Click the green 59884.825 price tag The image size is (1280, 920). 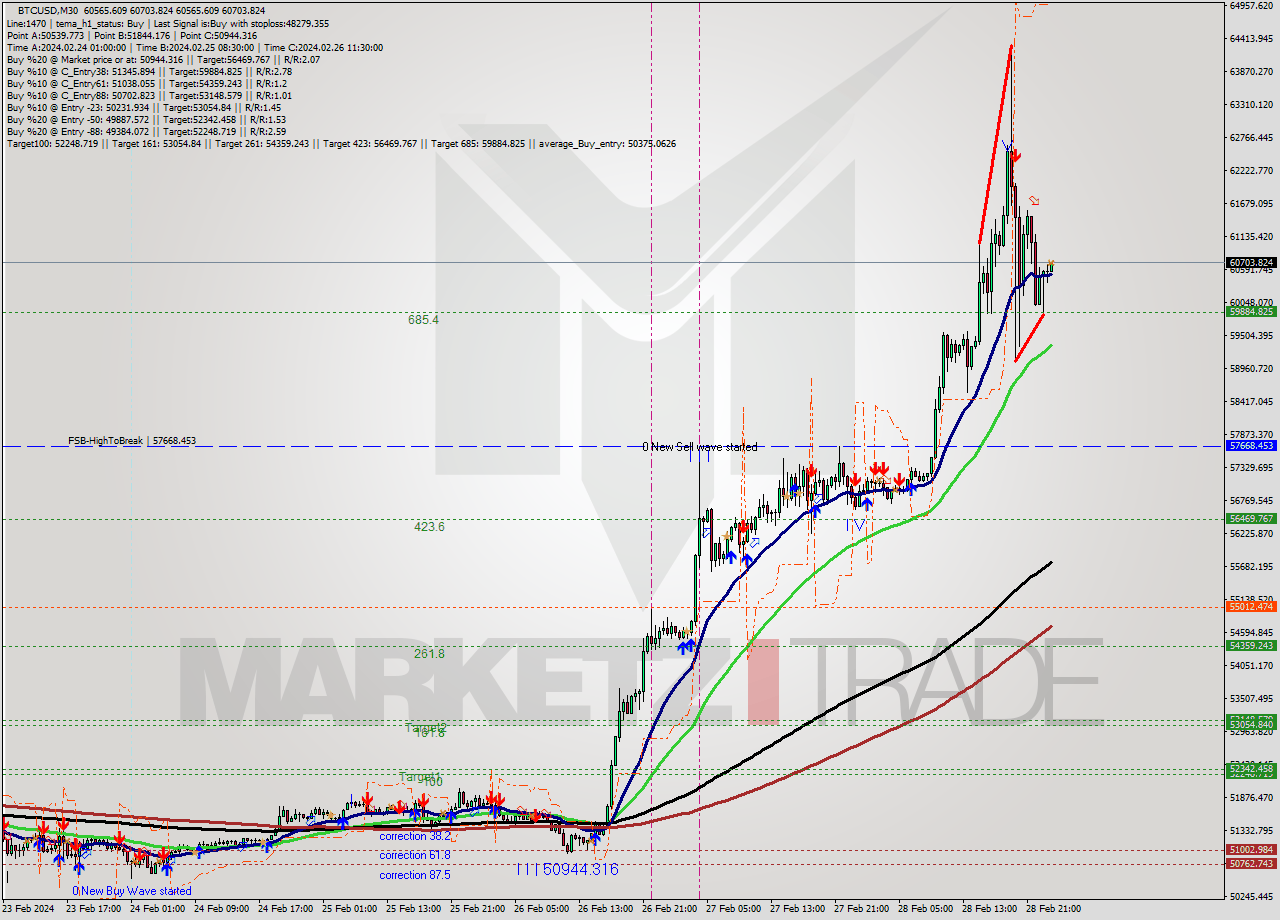pyautogui.click(x=1250, y=312)
